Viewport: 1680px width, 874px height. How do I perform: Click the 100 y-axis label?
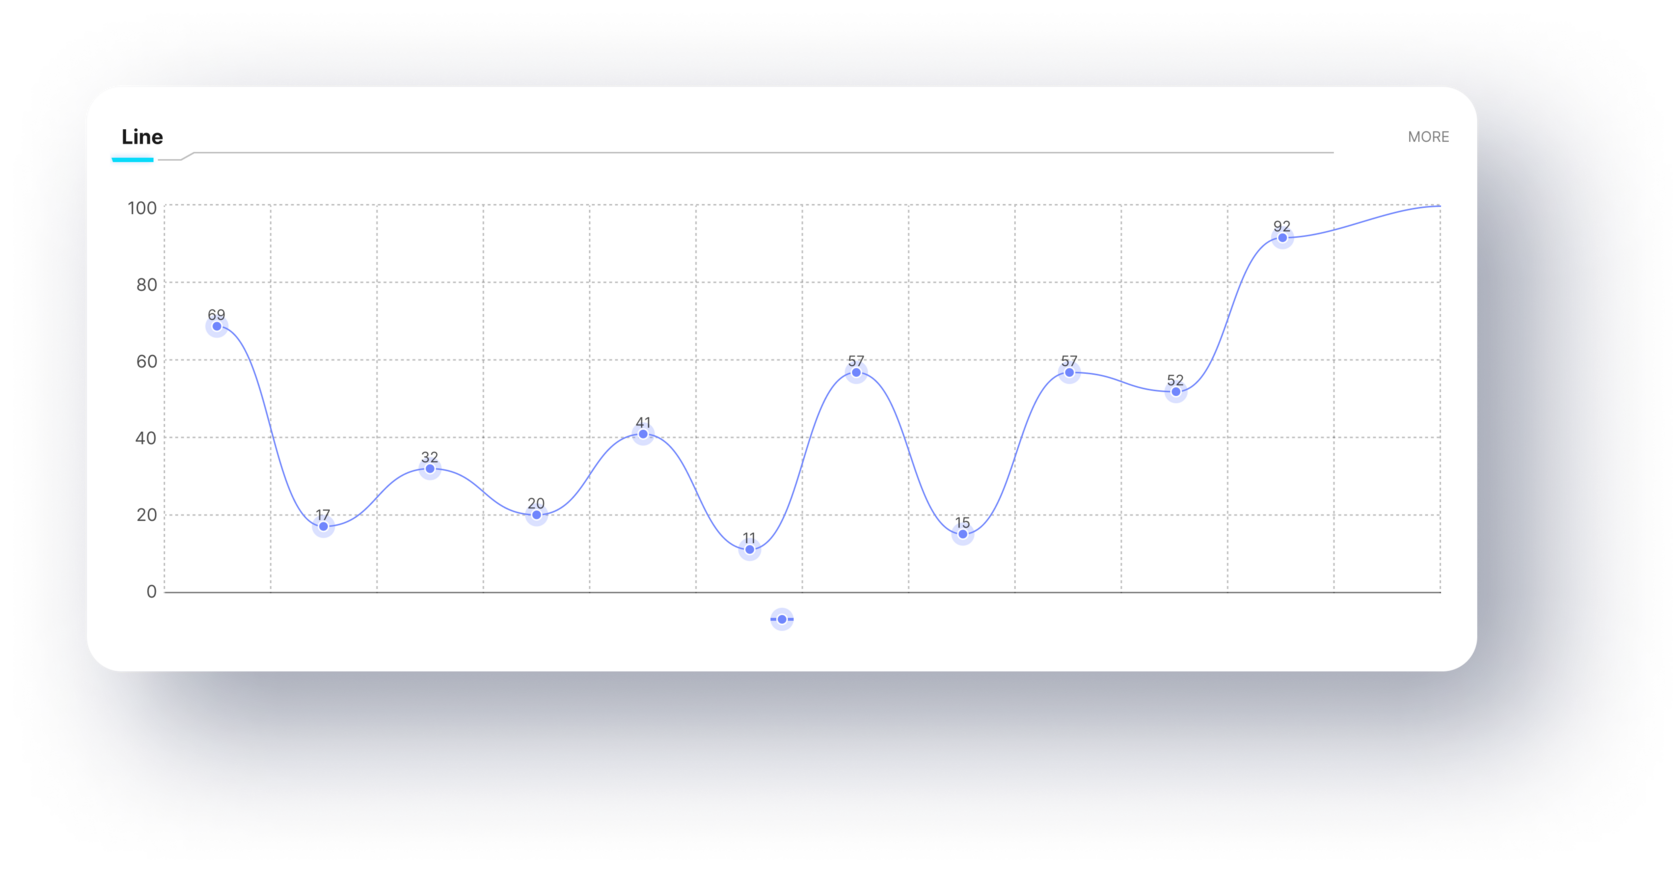point(142,208)
